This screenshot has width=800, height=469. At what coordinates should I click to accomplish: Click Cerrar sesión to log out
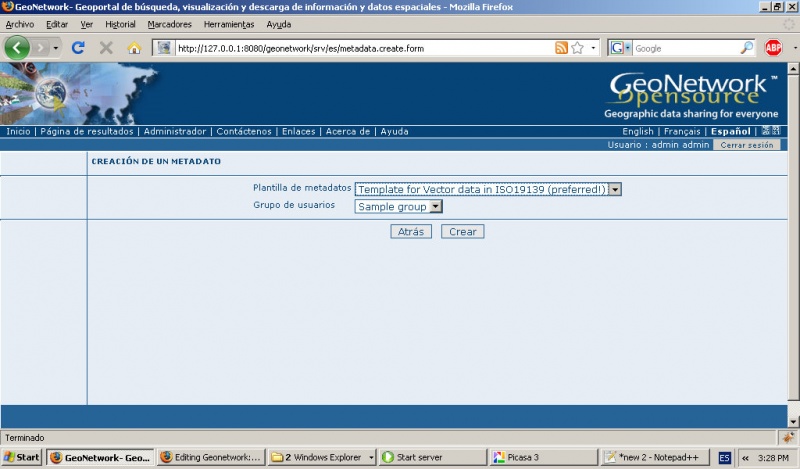pyautogui.click(x=745, y=145)
